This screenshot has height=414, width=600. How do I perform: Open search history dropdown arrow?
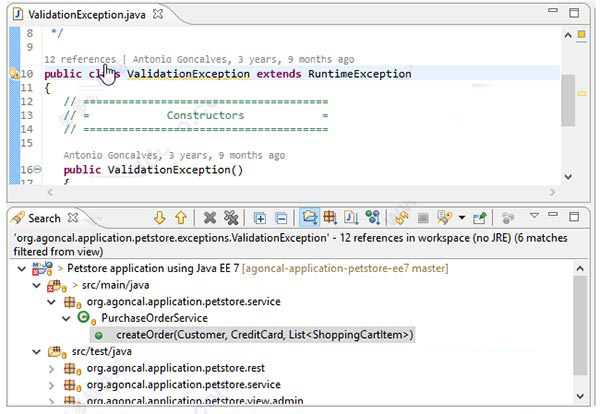(x=462, y=218)
